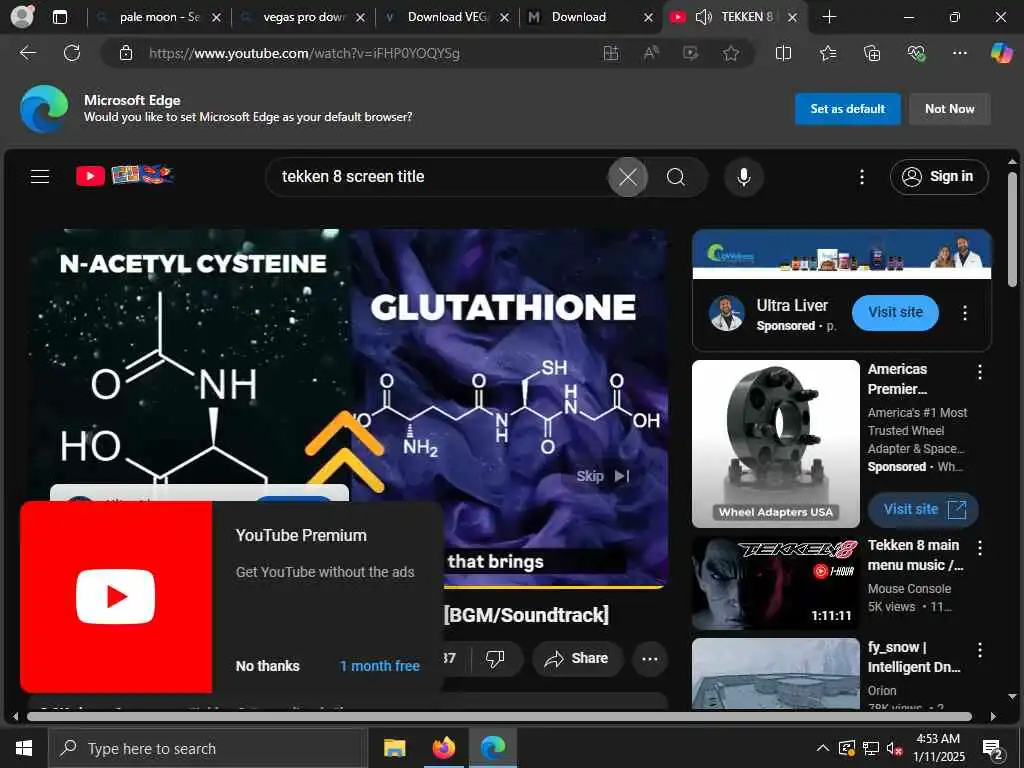This screenshot has height=768, width=1024.
Task: Dismiss the prompt with Not Now
Action: pos(950,109)
